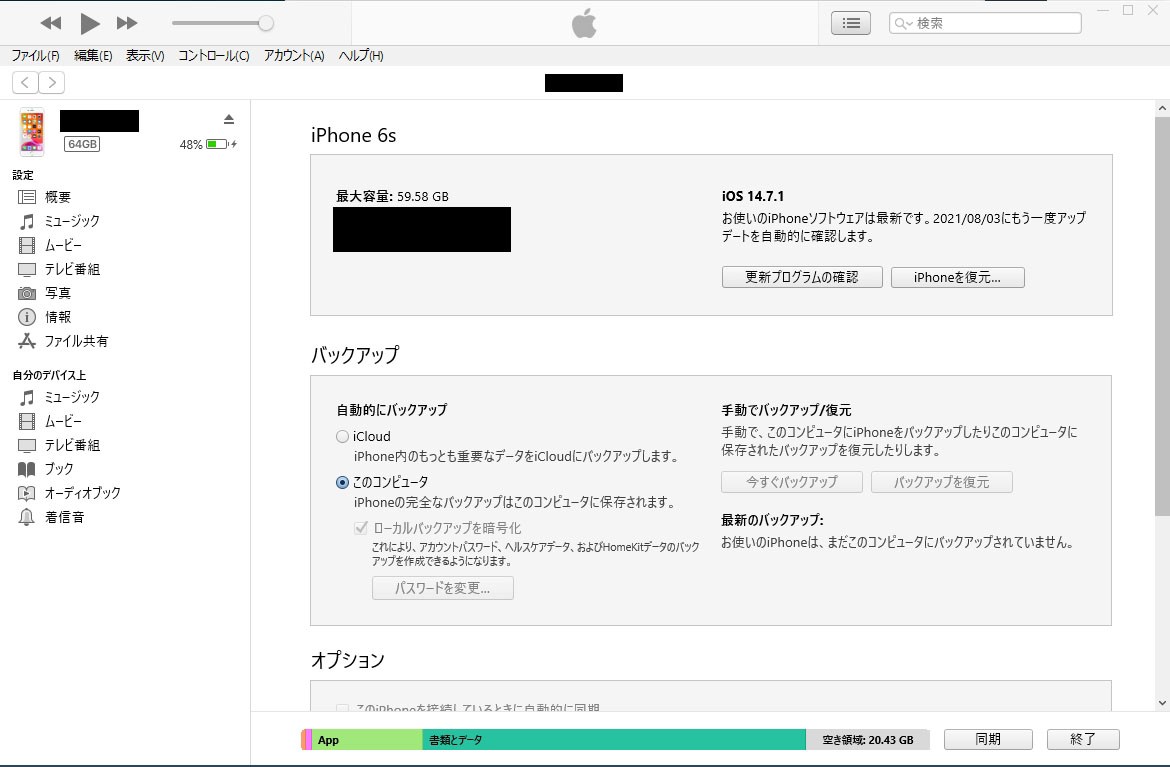Toggle ローカルバックアップを暗号化 checkbox
1170x767 pixels.
tap(361, 528)
